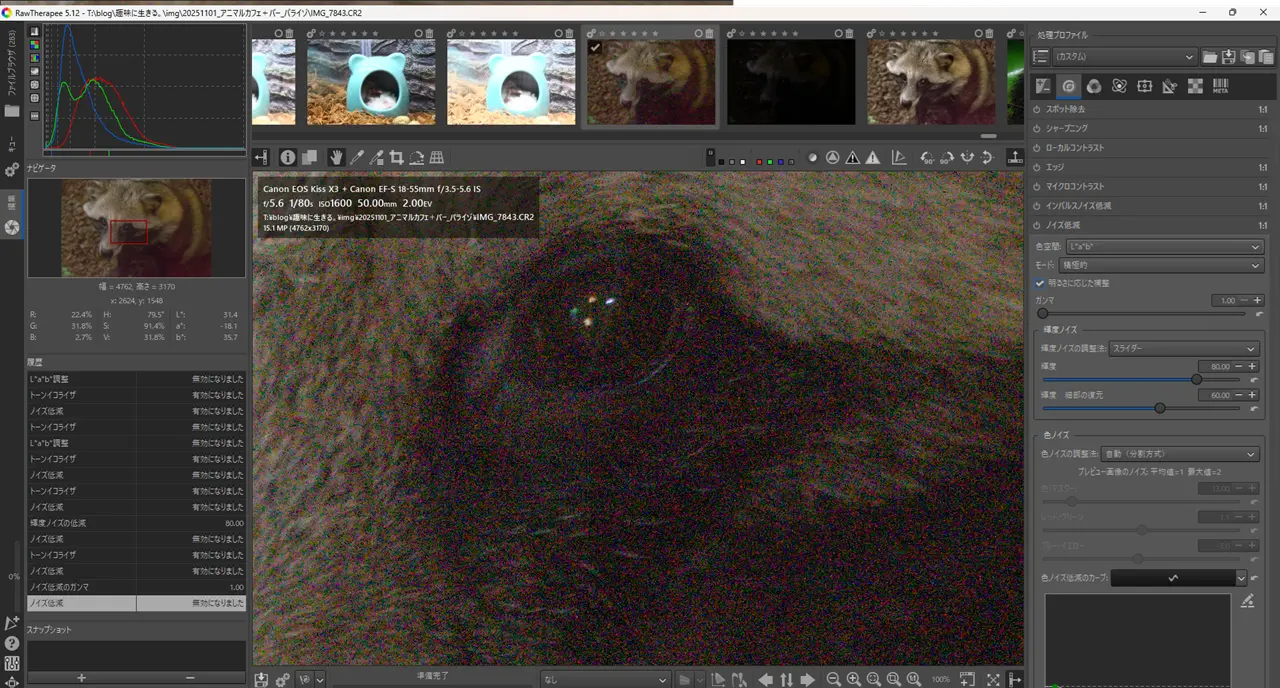1280x688 pixels.
Task: Open the Color tab in tool panel
Action: 1094,86
